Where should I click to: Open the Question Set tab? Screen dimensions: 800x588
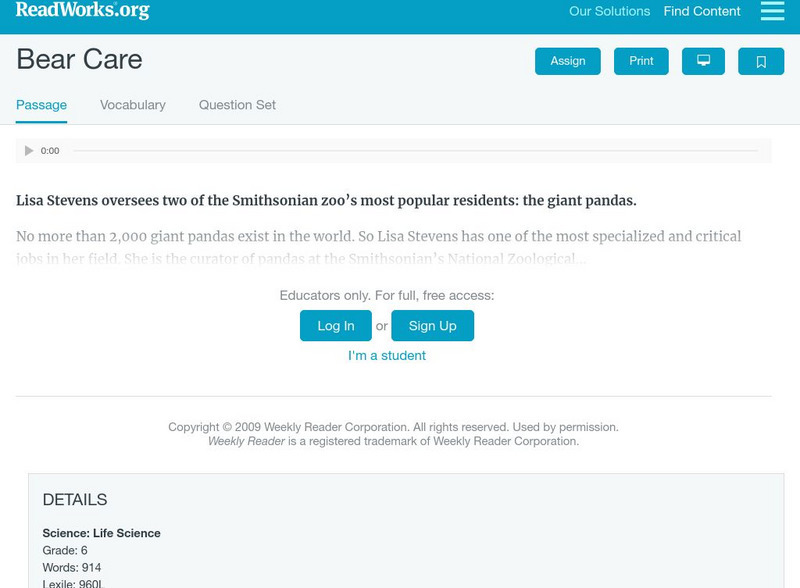(237, 105)
